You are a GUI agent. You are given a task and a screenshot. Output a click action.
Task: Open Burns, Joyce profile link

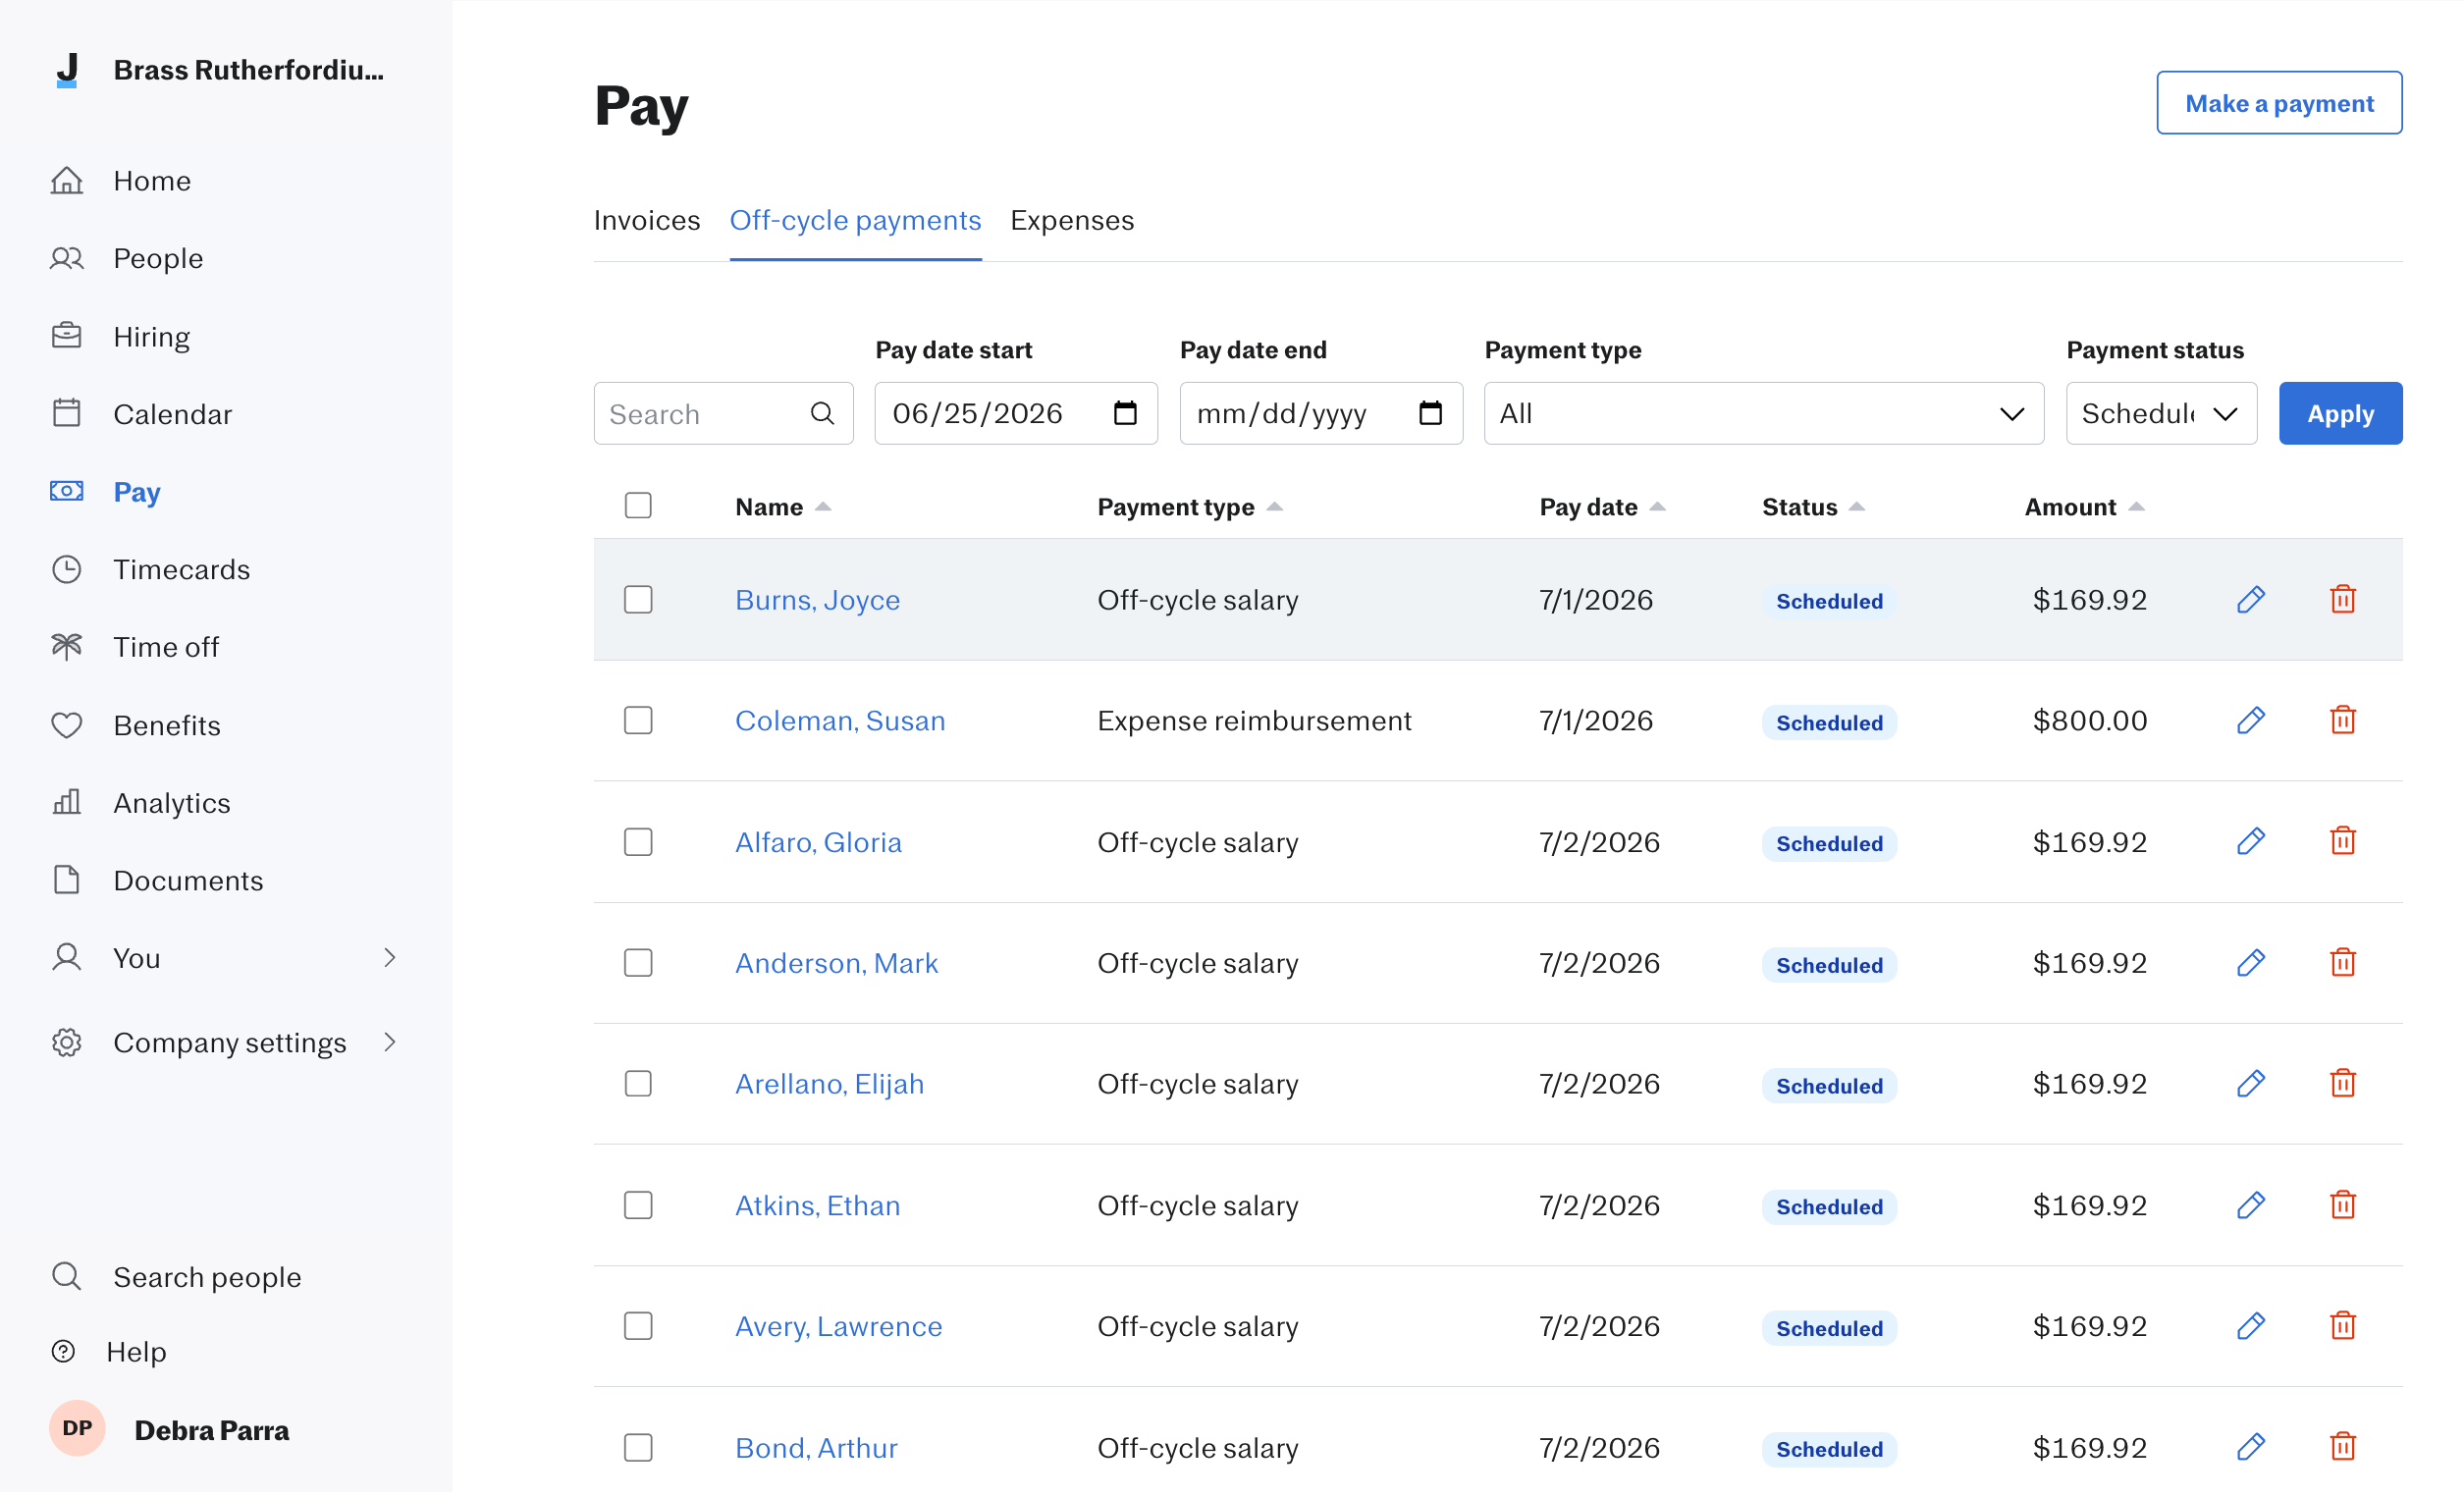pyautogui.click(x=817, y=601)
